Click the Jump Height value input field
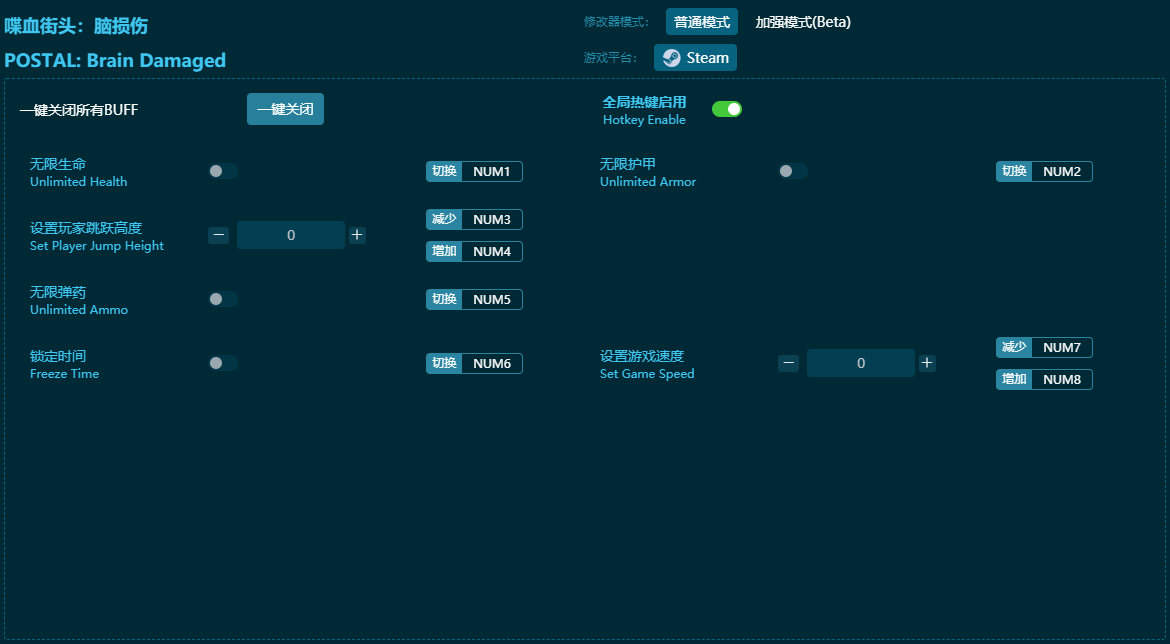Screen dimensions: 1170x644 tap(291, 235)
